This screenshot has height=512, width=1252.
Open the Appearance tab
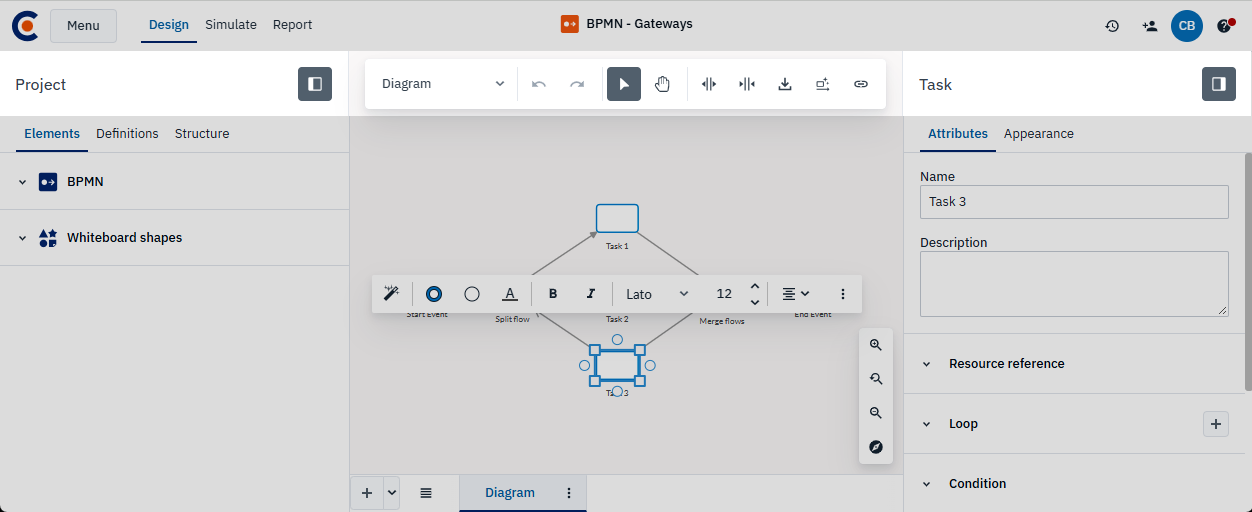1039,134
